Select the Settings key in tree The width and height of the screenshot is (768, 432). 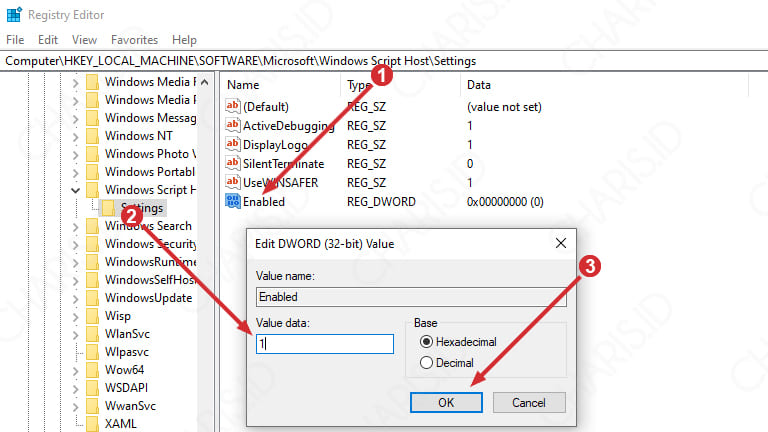tap(142, 208)
